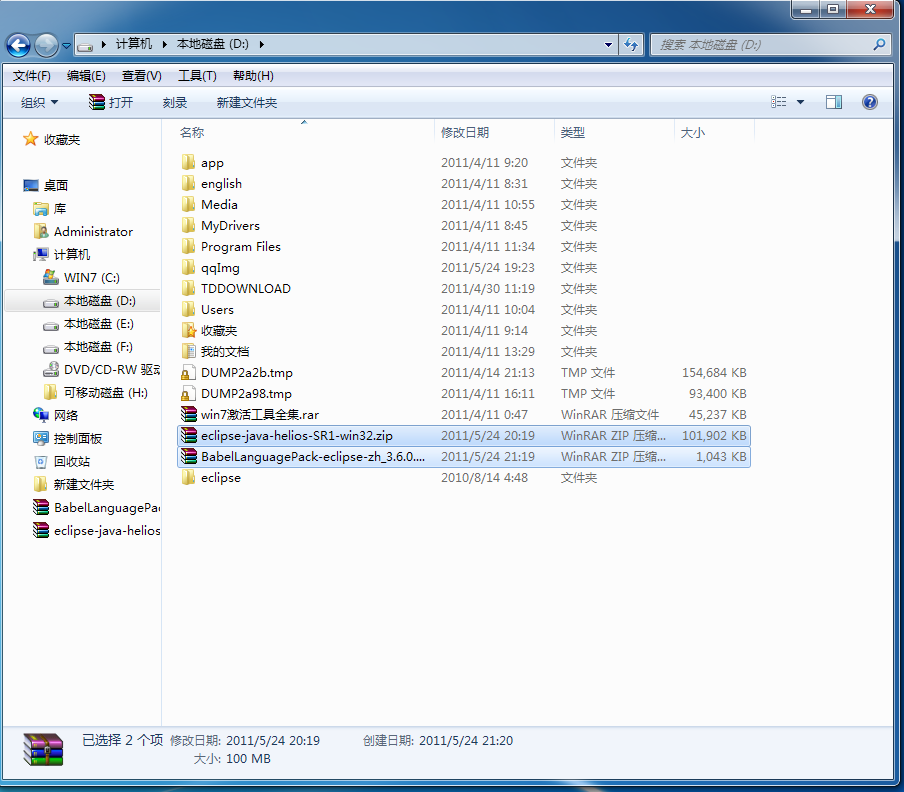Select eclipse-java-helios archive in the sidebar
Viewport: 904px width, 792px height.
click(x=96, y=530)
